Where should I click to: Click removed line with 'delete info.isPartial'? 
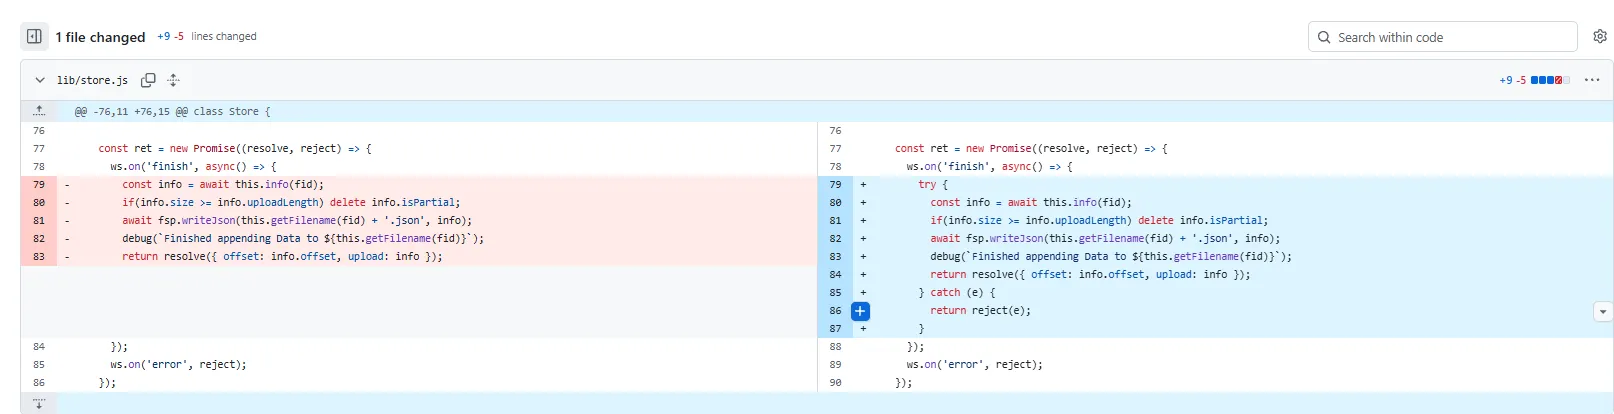tap(291, 203)
